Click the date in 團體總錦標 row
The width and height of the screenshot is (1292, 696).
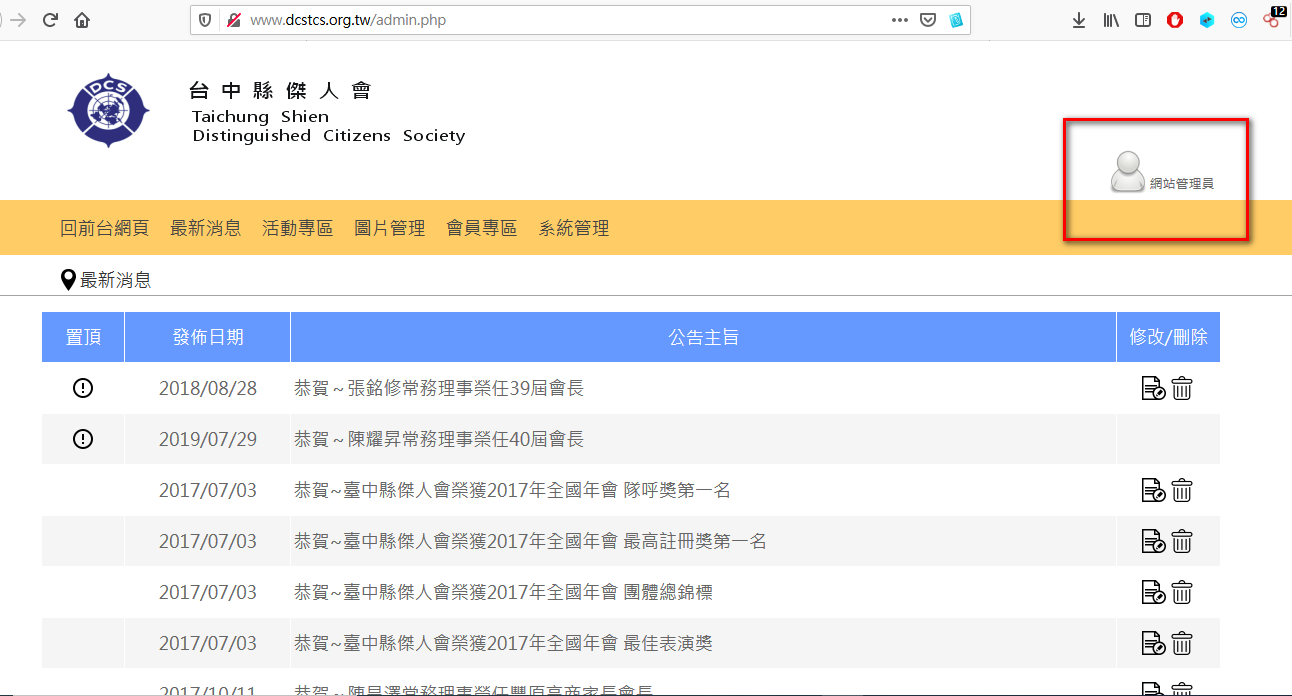click(x=208, y=592)
